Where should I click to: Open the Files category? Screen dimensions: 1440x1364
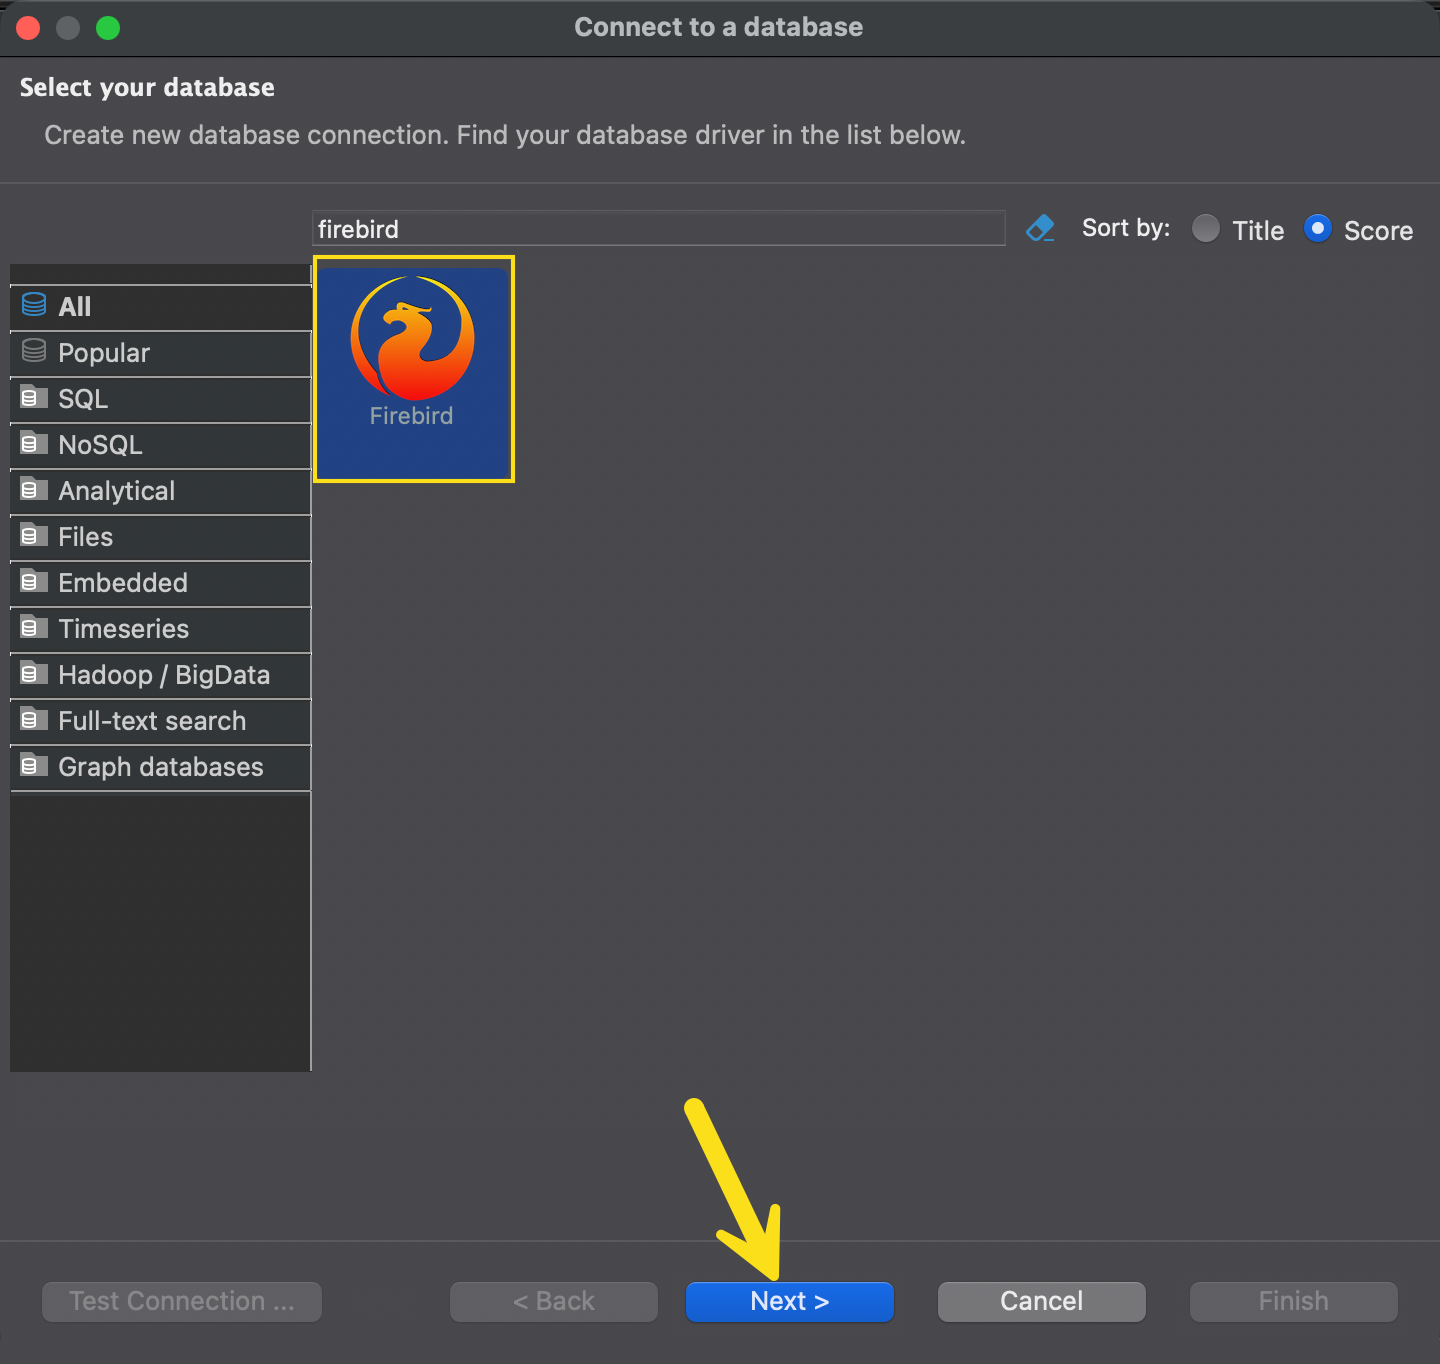click(x=86, y=537)
